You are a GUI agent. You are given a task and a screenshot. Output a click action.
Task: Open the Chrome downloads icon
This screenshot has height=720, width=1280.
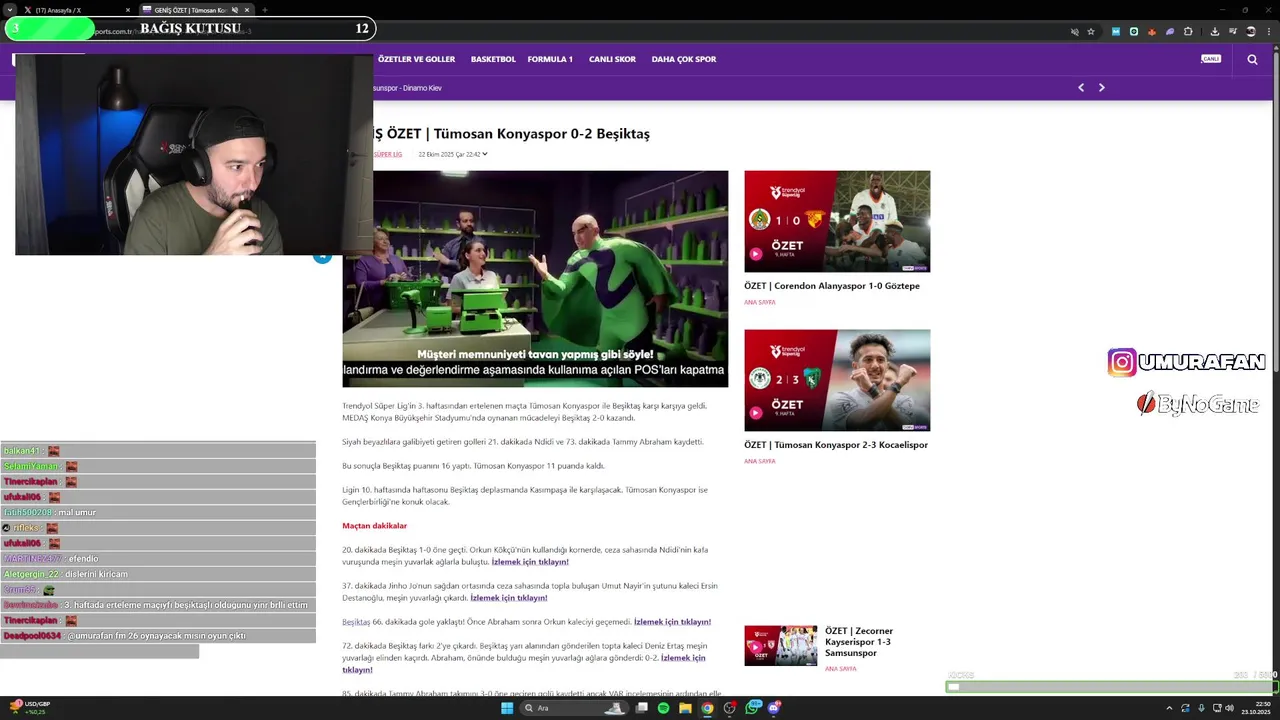point(1215,32)
